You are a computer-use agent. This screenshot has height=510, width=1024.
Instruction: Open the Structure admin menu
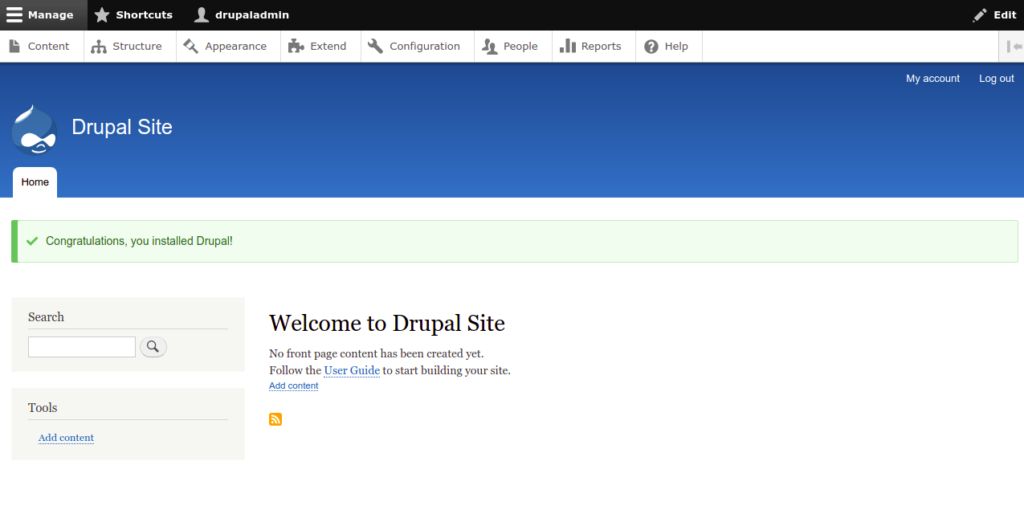(x=130, y=46)
